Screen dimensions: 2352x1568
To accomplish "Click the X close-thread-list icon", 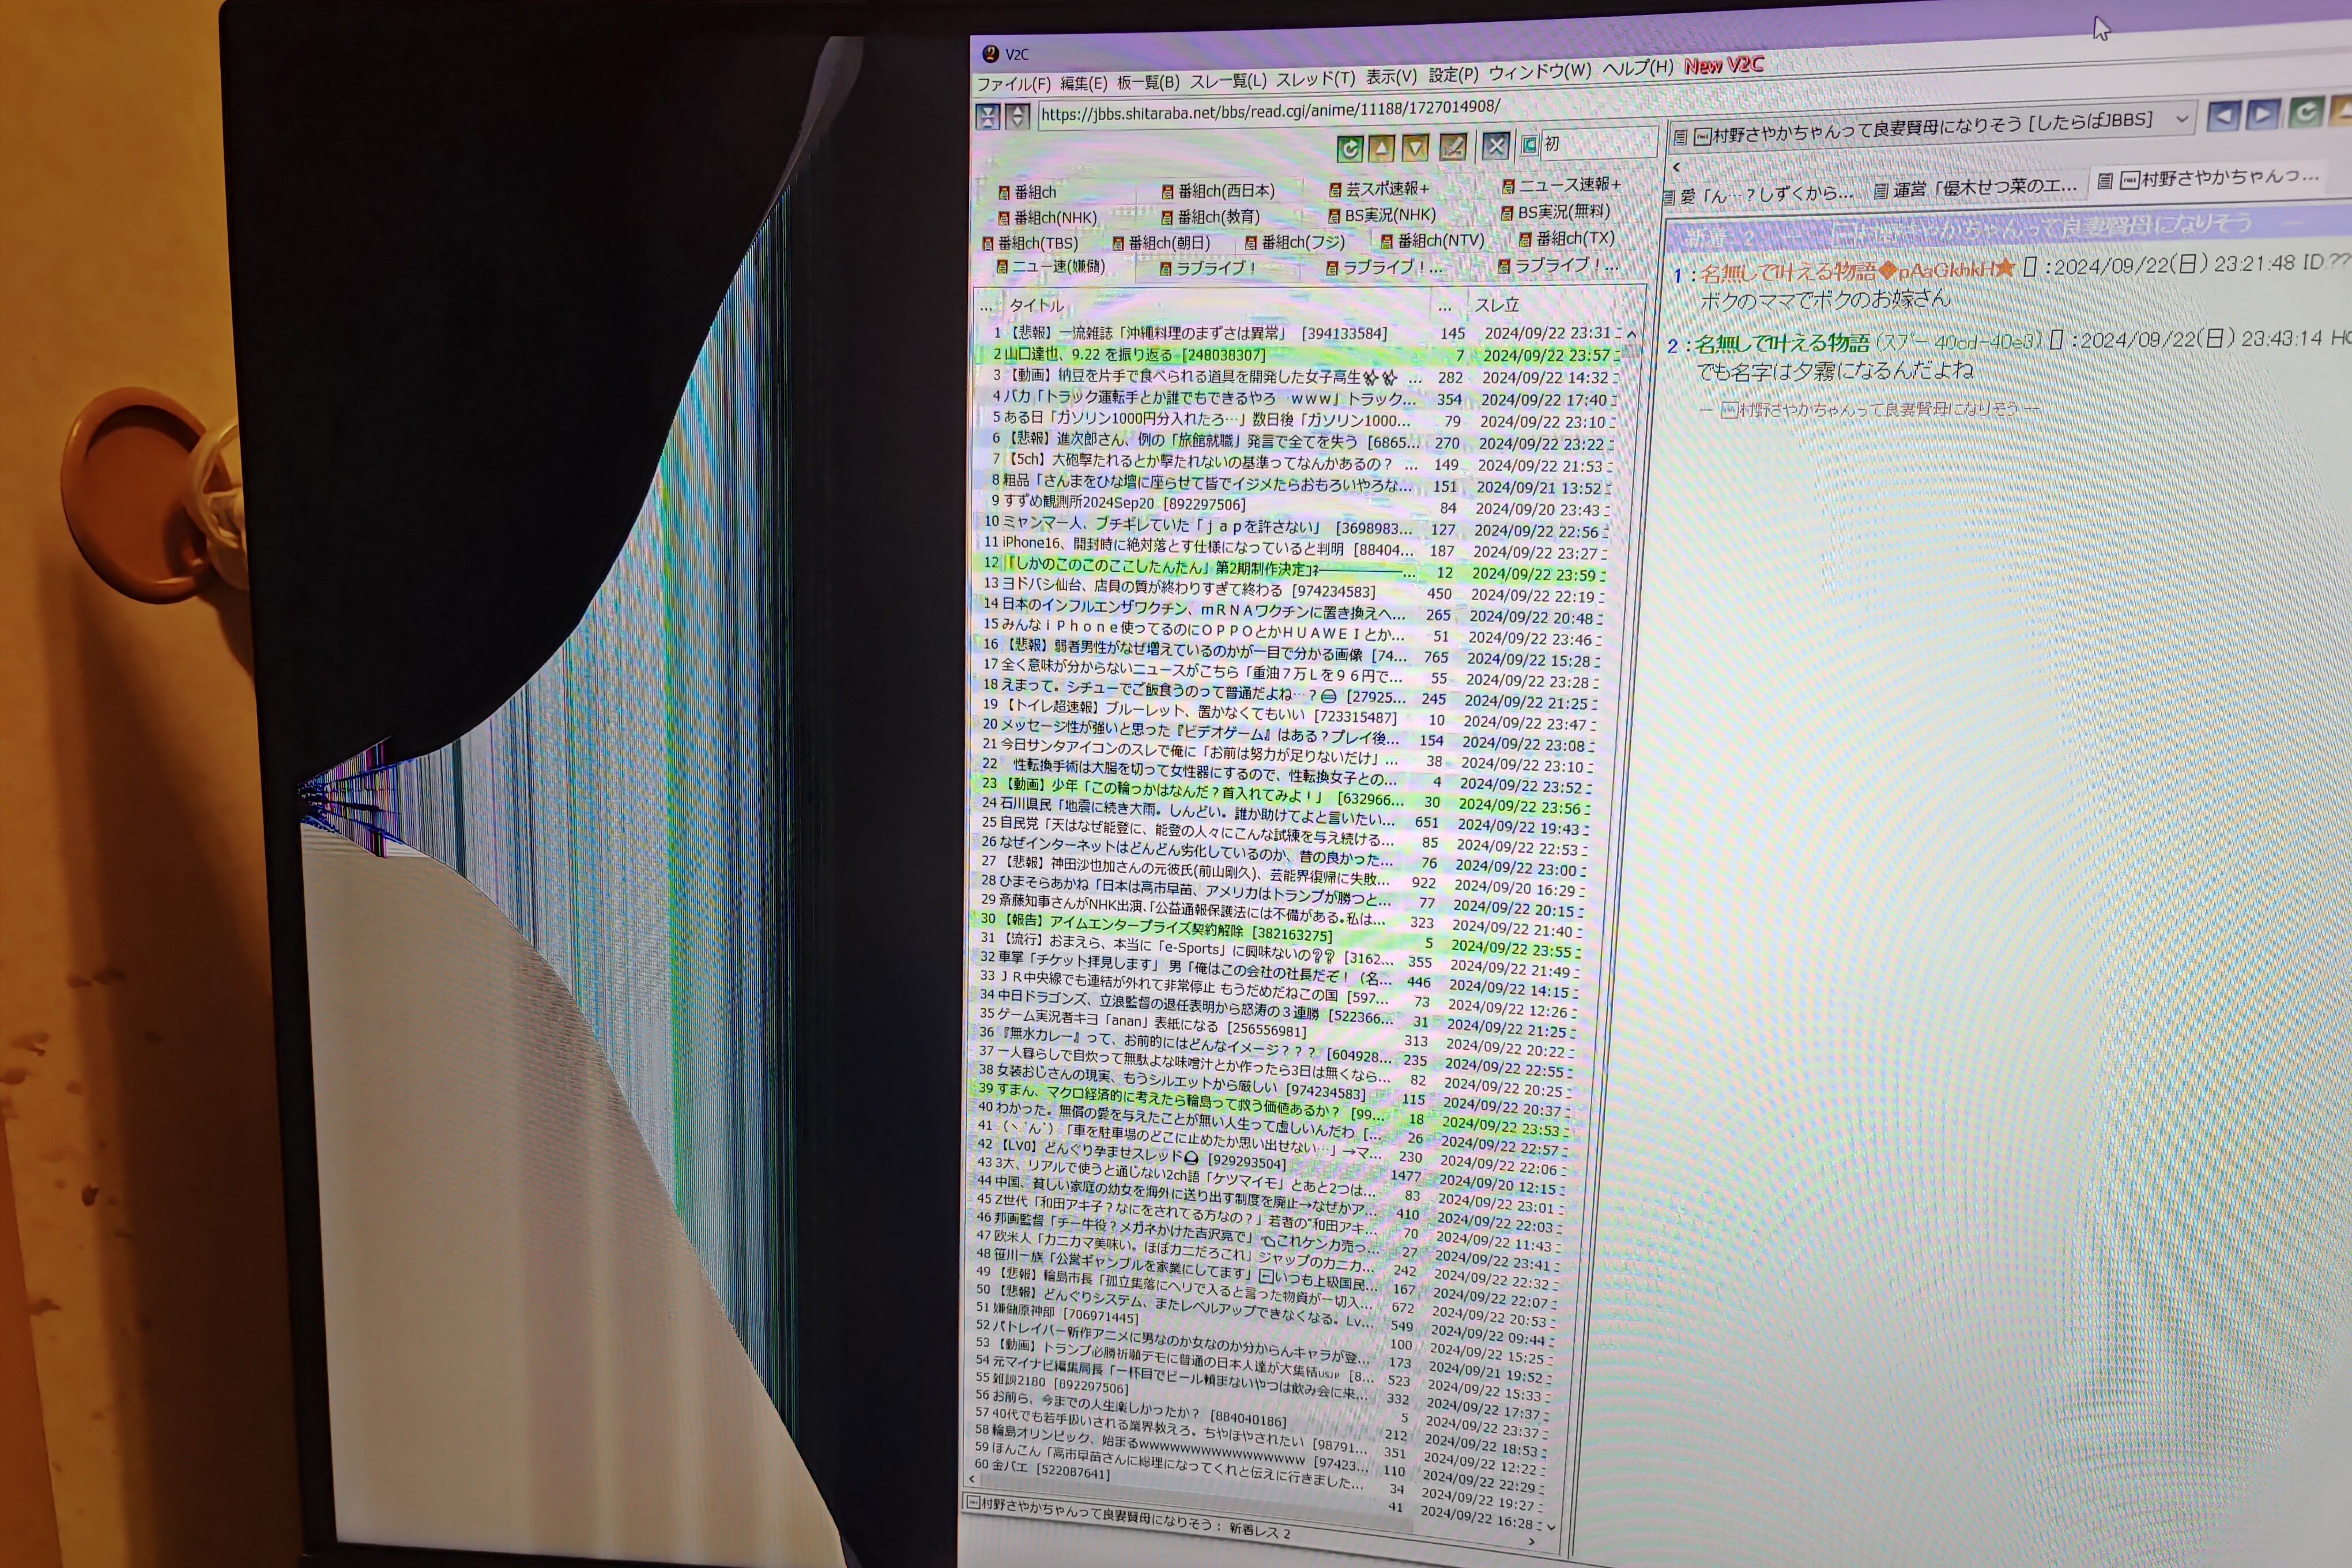I will tap(1495, 147).
